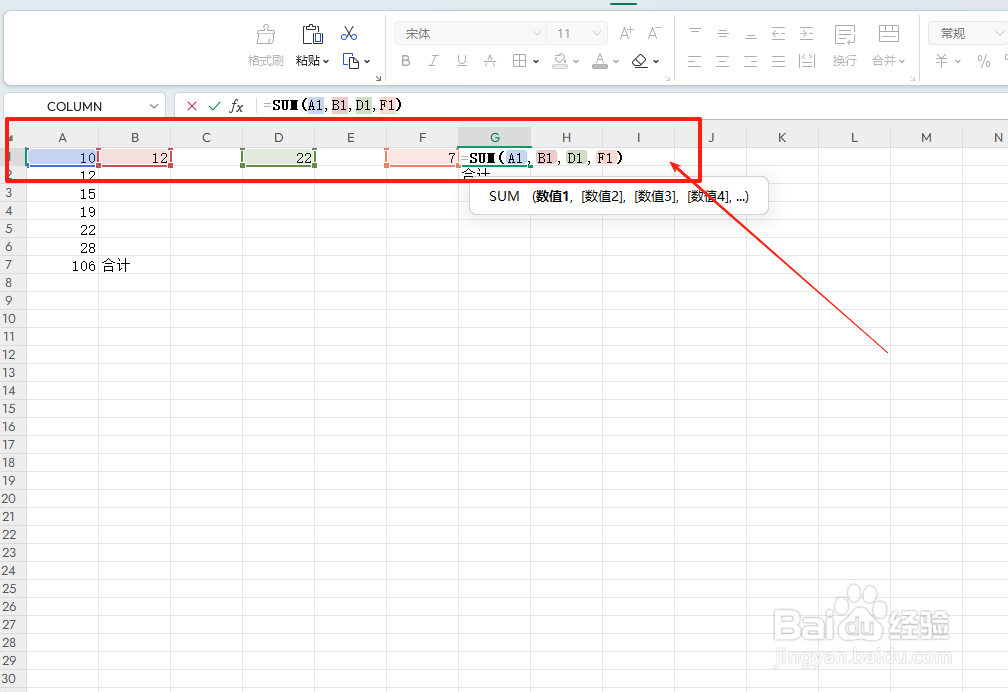This screenshot has height=692, width=1008.
Task: Click the Paste clipboard icon
Action: click(x=312, y=34)
